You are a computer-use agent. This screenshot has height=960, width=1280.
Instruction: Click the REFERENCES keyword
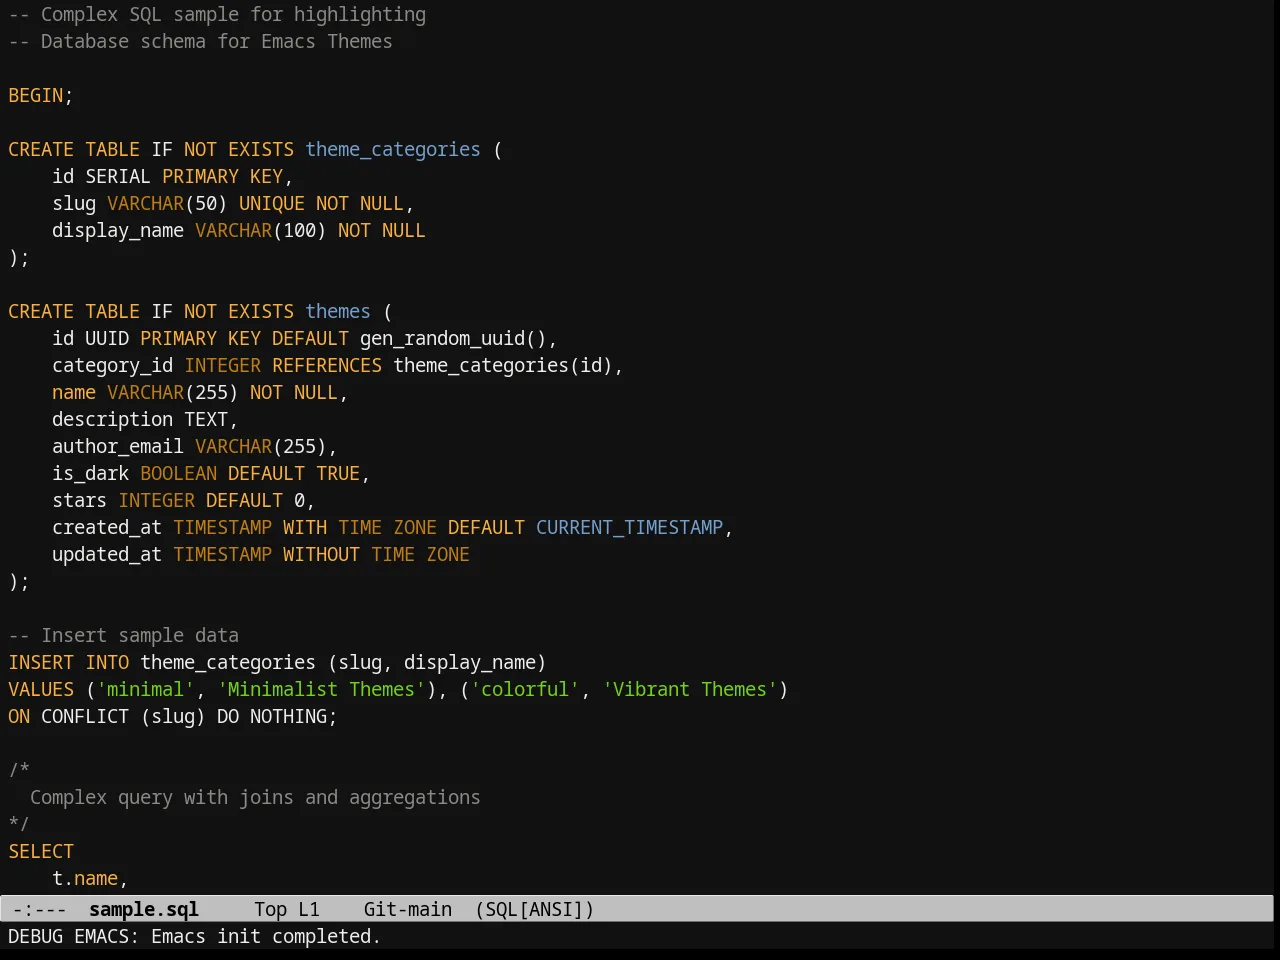pyautogui.click(x=327, y=365)
